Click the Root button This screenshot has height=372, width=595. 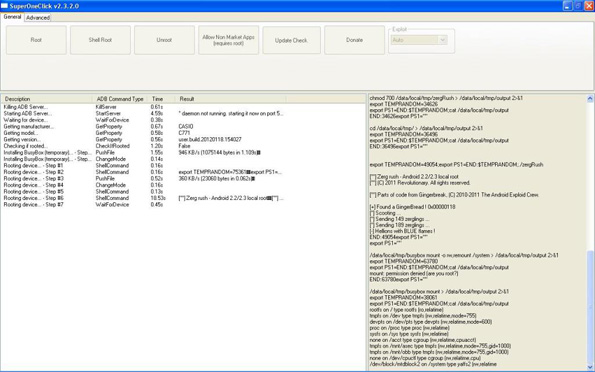36,40
